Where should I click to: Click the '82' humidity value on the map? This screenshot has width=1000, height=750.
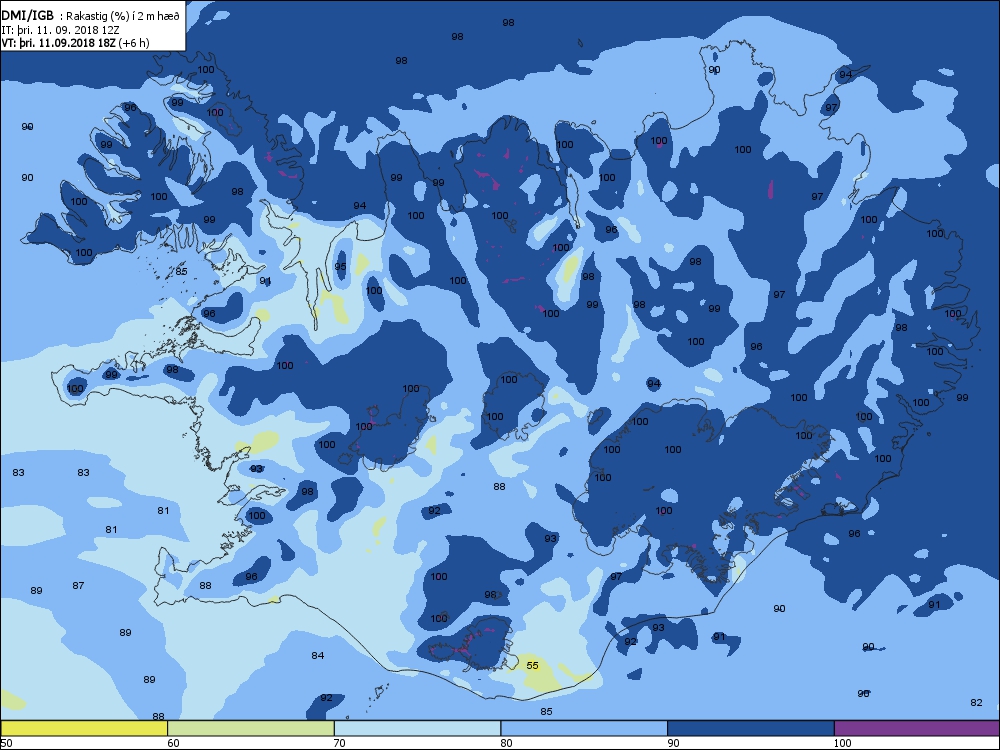click(976, 702)
